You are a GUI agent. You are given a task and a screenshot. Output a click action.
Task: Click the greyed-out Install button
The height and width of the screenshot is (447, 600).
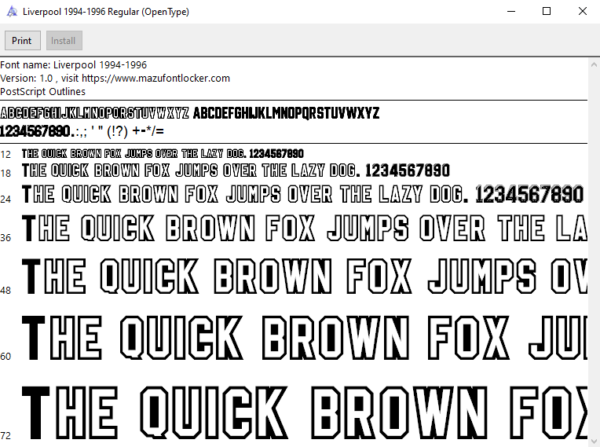[64, 41]
